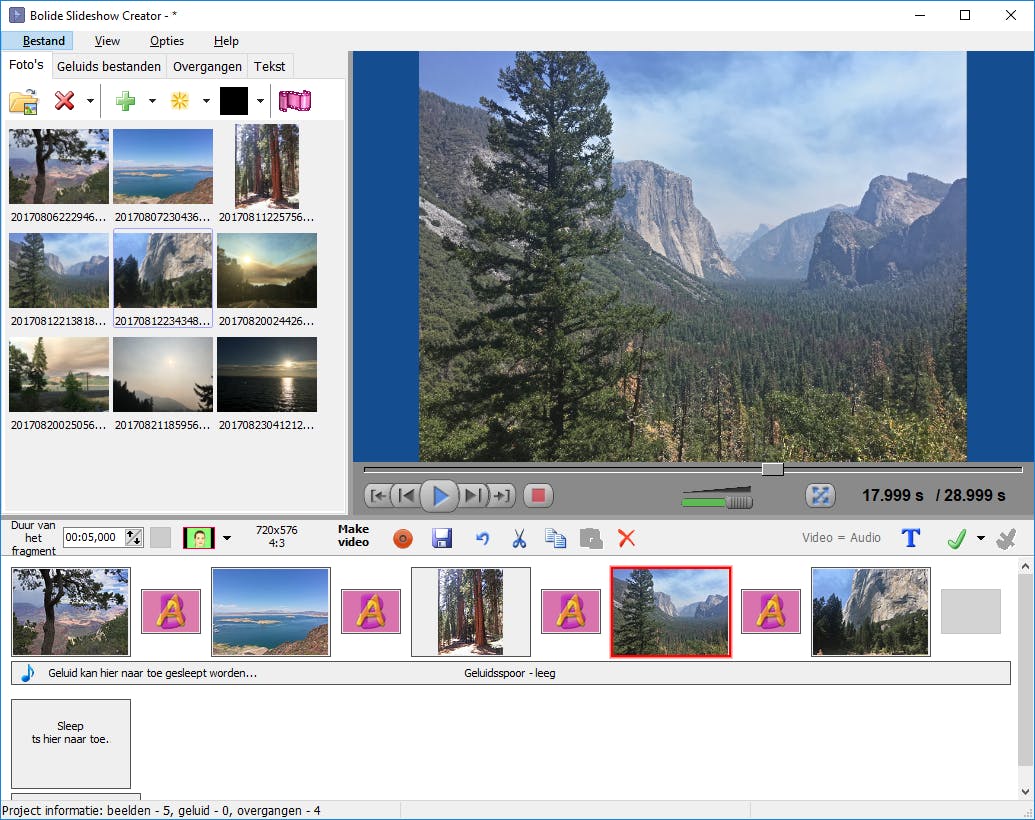Click the Video = Audio button
Screen dimensions: 1035x820
[841, 537]
